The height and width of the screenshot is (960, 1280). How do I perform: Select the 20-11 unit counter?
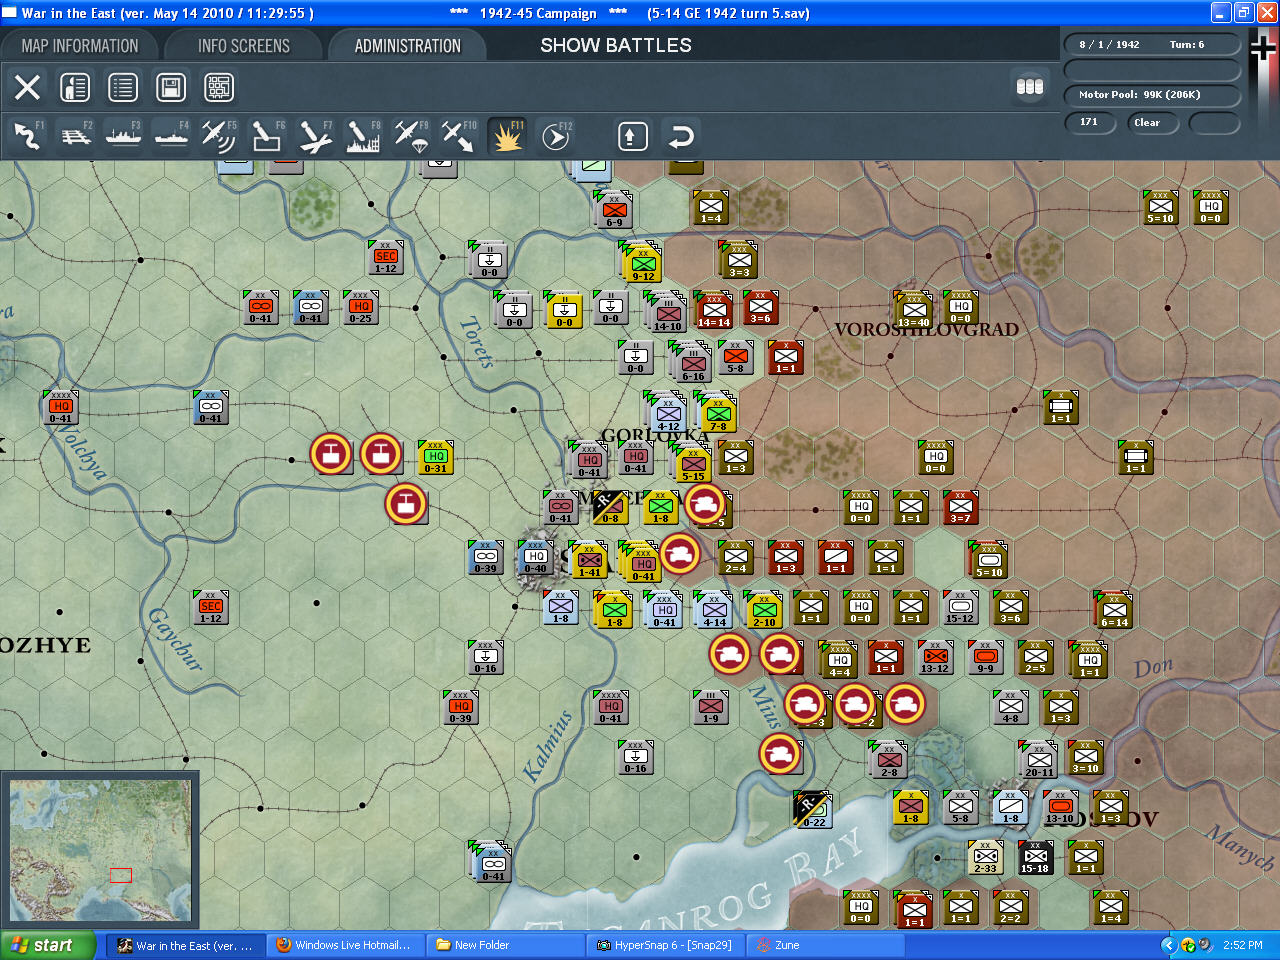tap(1038, 760)
